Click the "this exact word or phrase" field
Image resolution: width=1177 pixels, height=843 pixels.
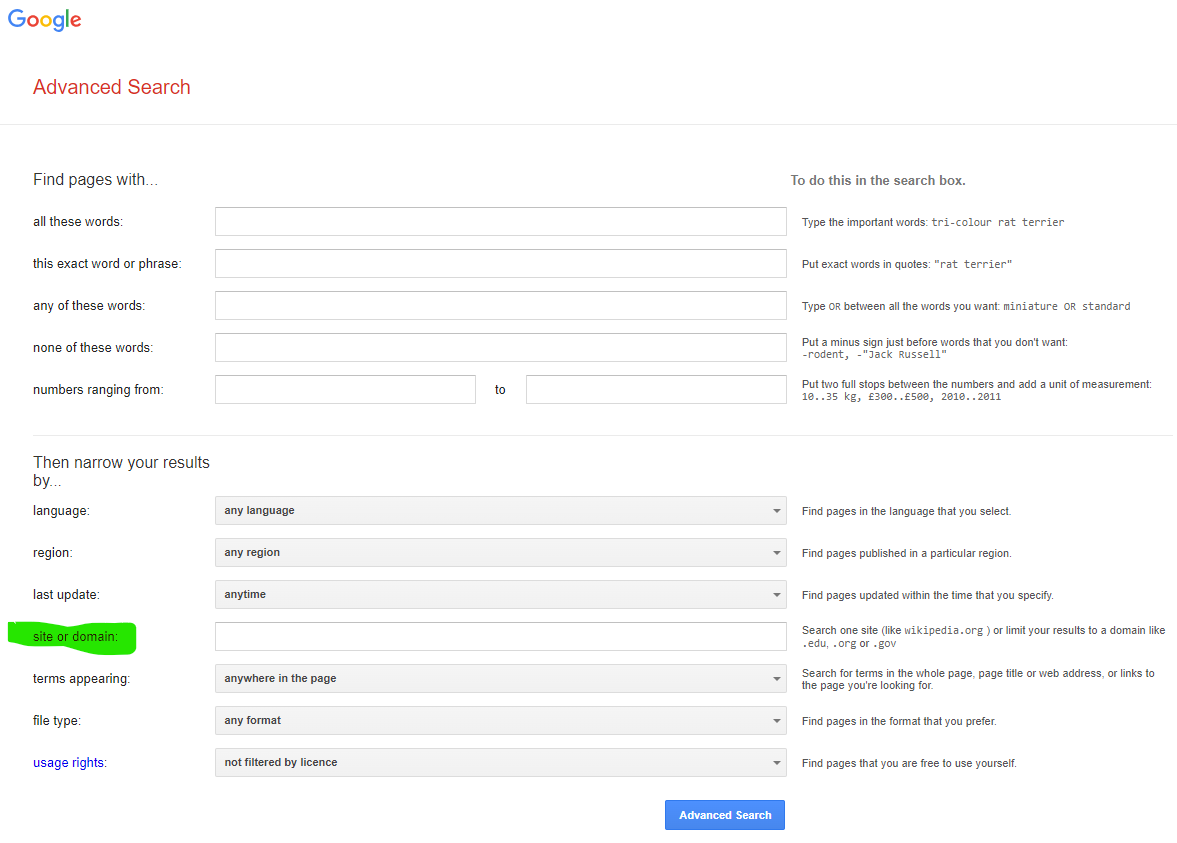click(x=500, y=263)
